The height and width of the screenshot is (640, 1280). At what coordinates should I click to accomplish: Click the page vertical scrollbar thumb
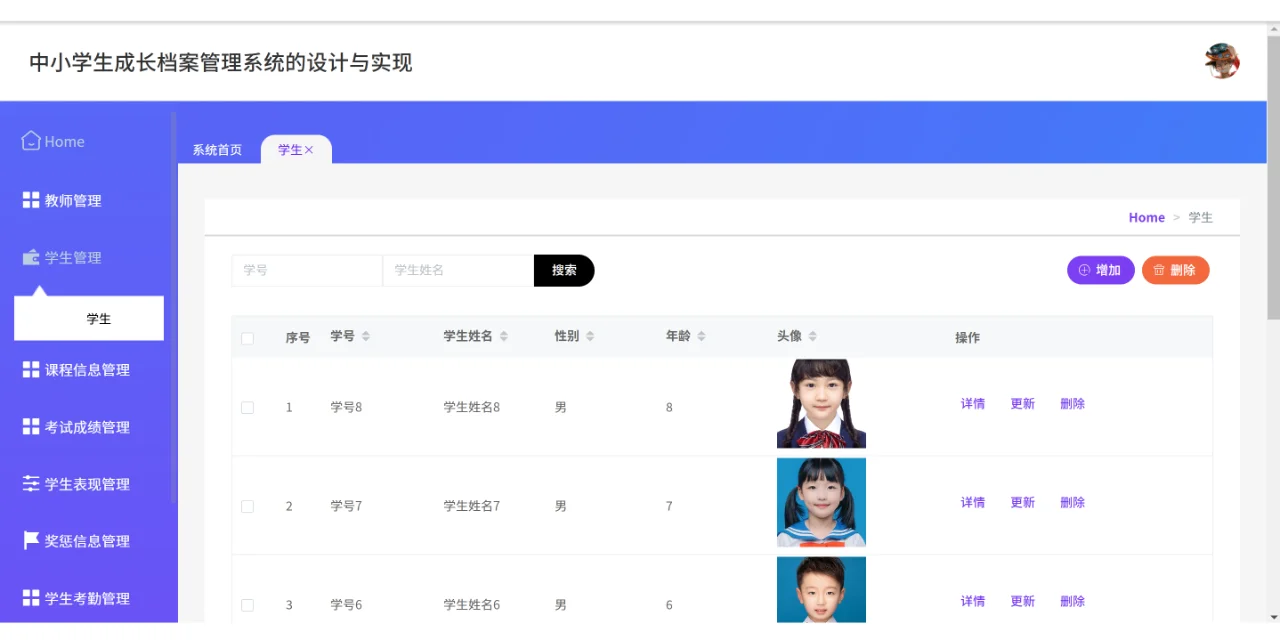point(1273,180)
